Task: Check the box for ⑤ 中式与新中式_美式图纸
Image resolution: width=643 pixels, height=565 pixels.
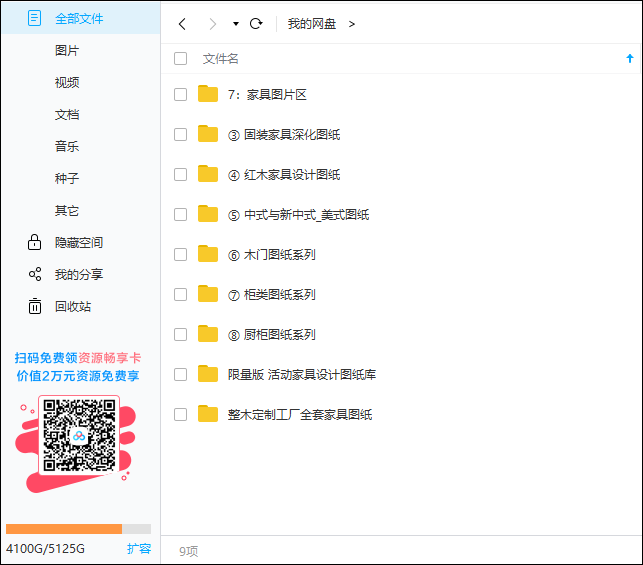Action: (180, 214)
